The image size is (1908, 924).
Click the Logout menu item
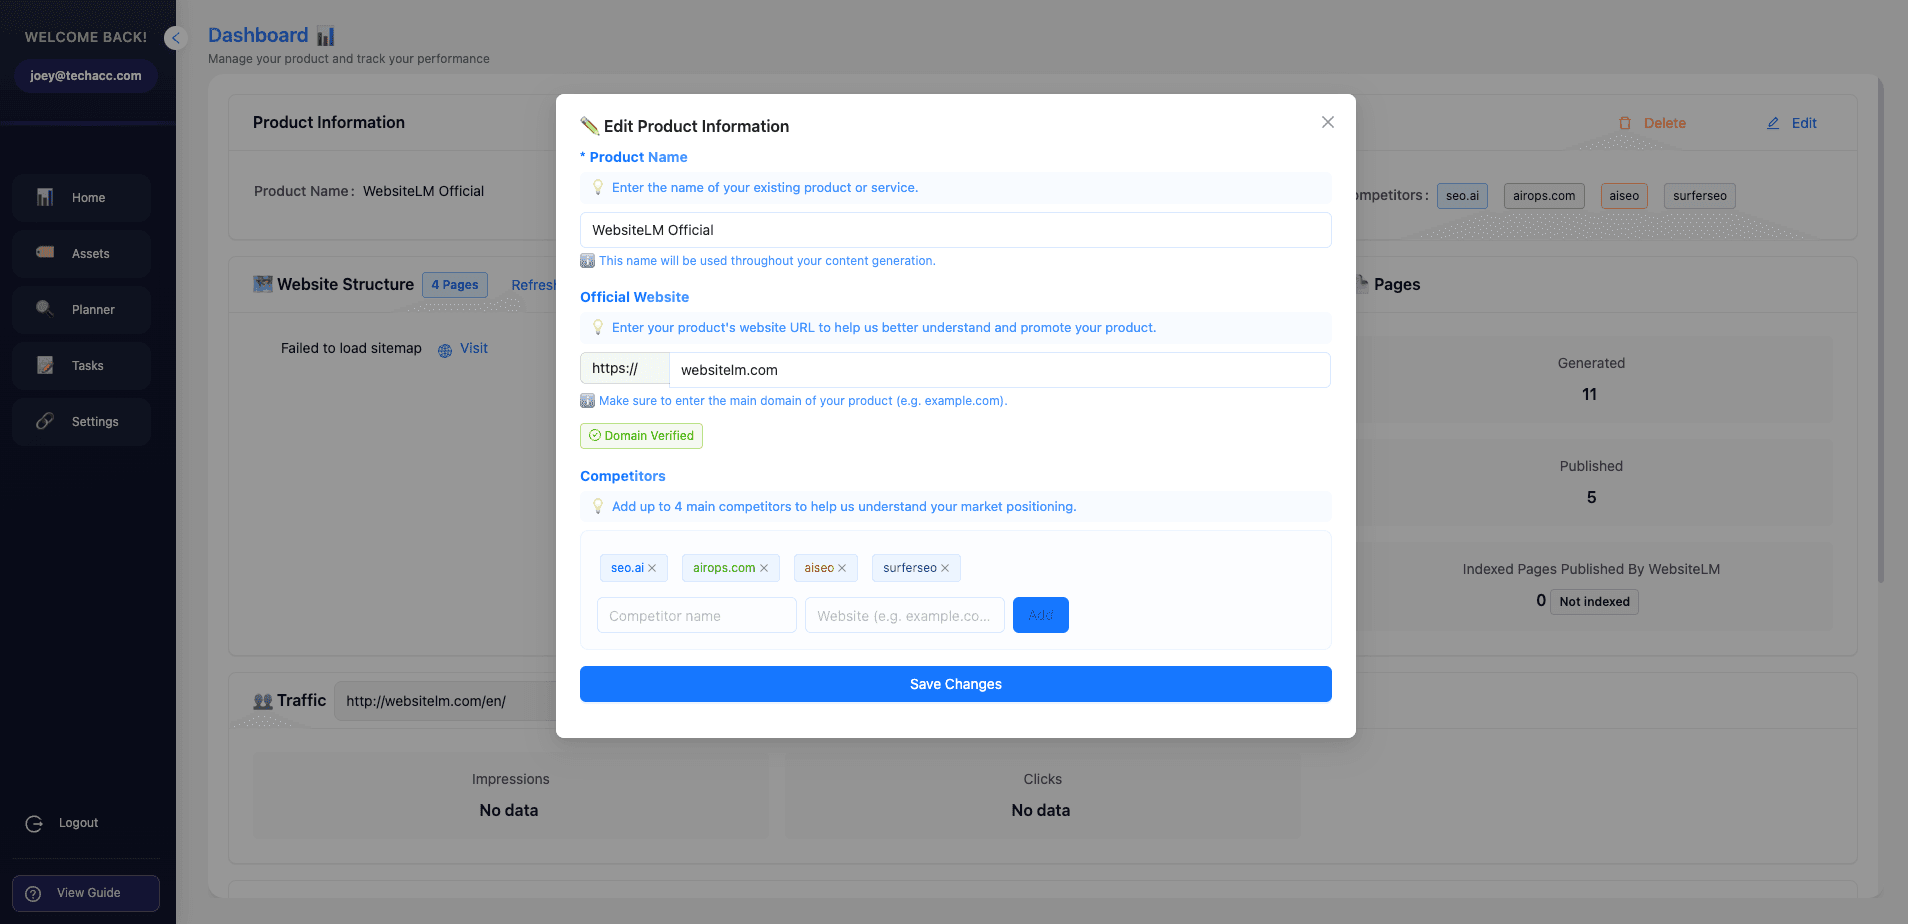62,823
